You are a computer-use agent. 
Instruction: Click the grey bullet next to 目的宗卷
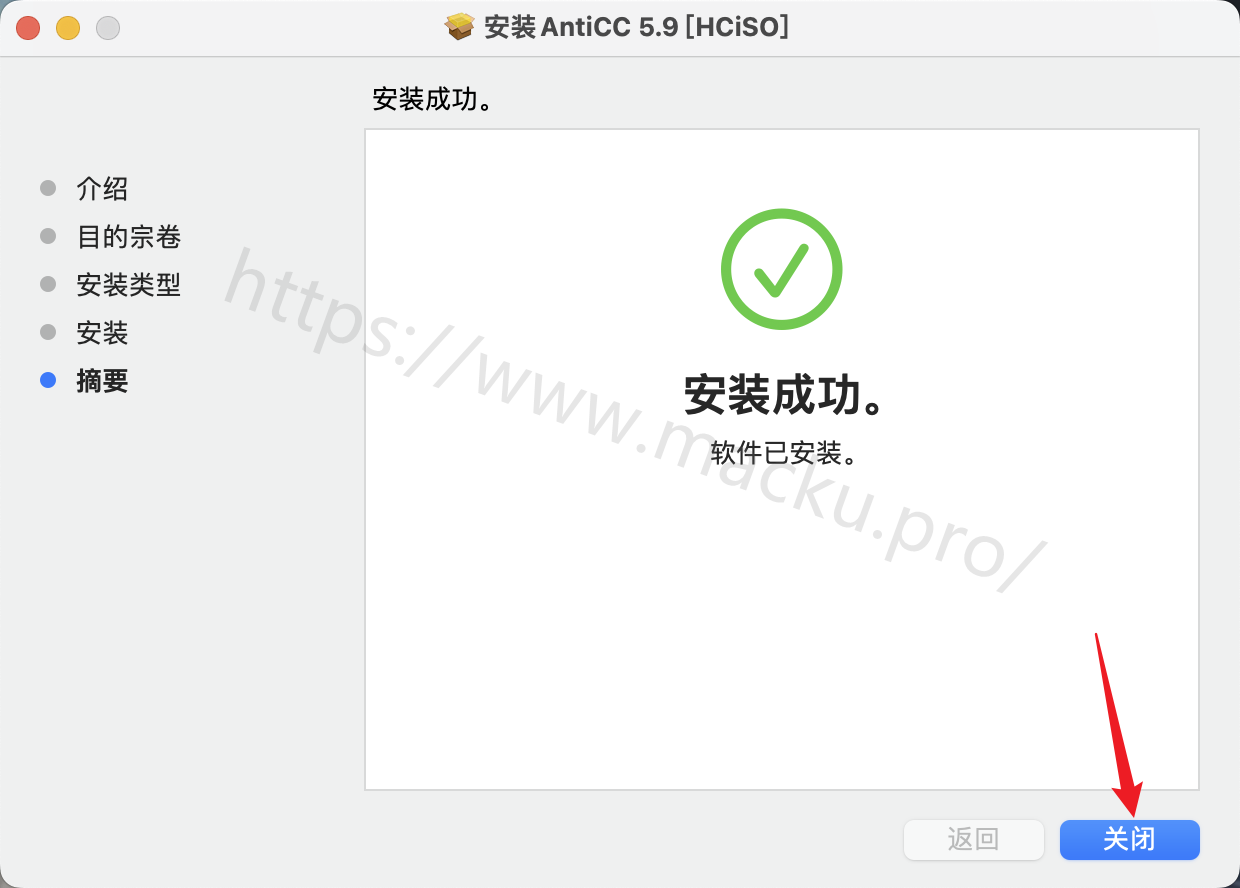point(48,236)
